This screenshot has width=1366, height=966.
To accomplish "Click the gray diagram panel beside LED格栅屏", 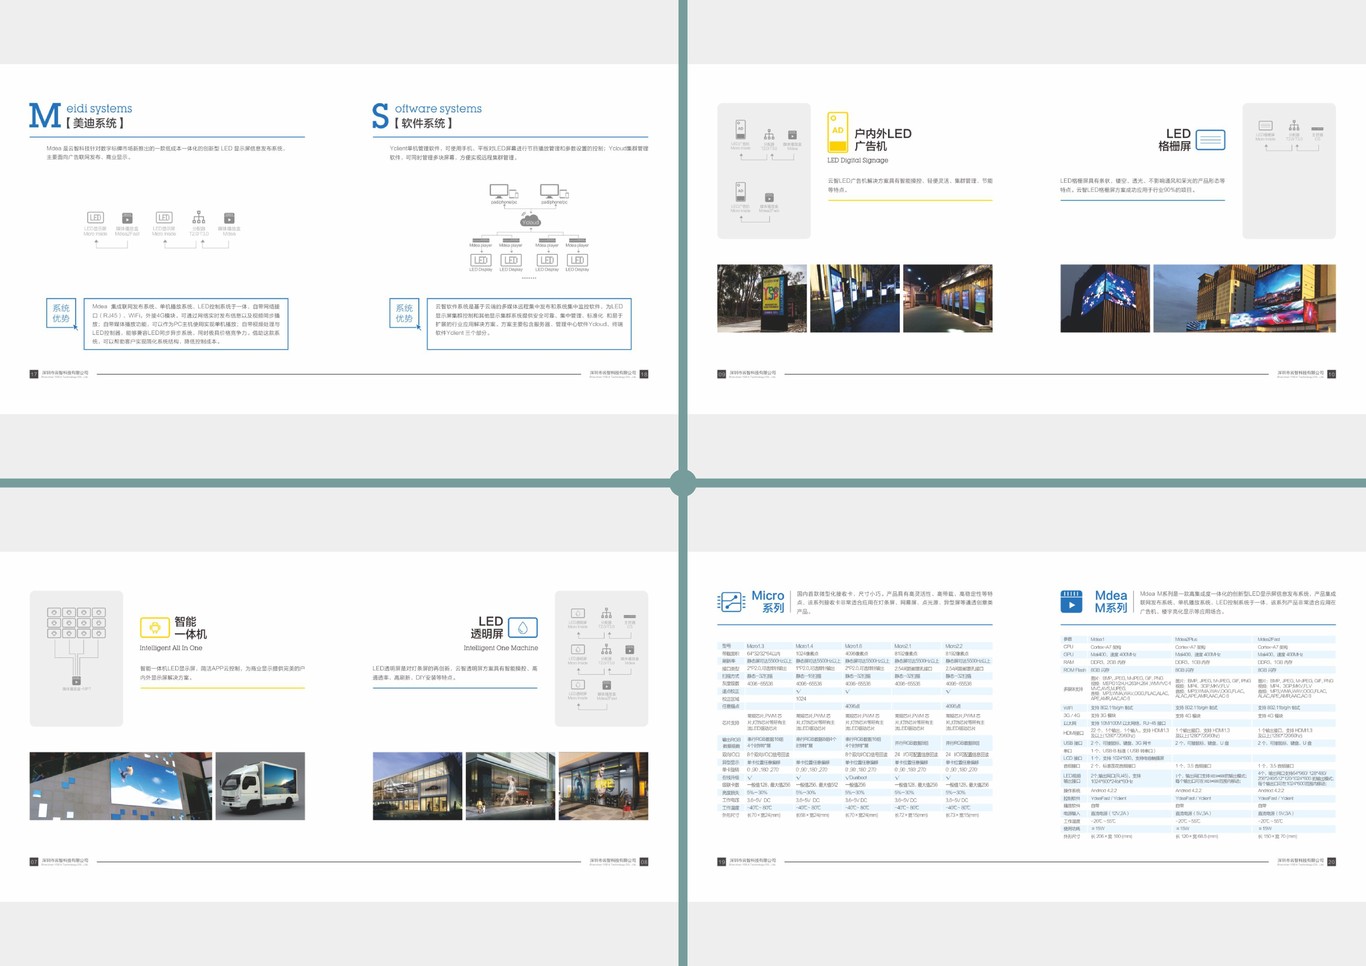I will [x=1289, y=171].
